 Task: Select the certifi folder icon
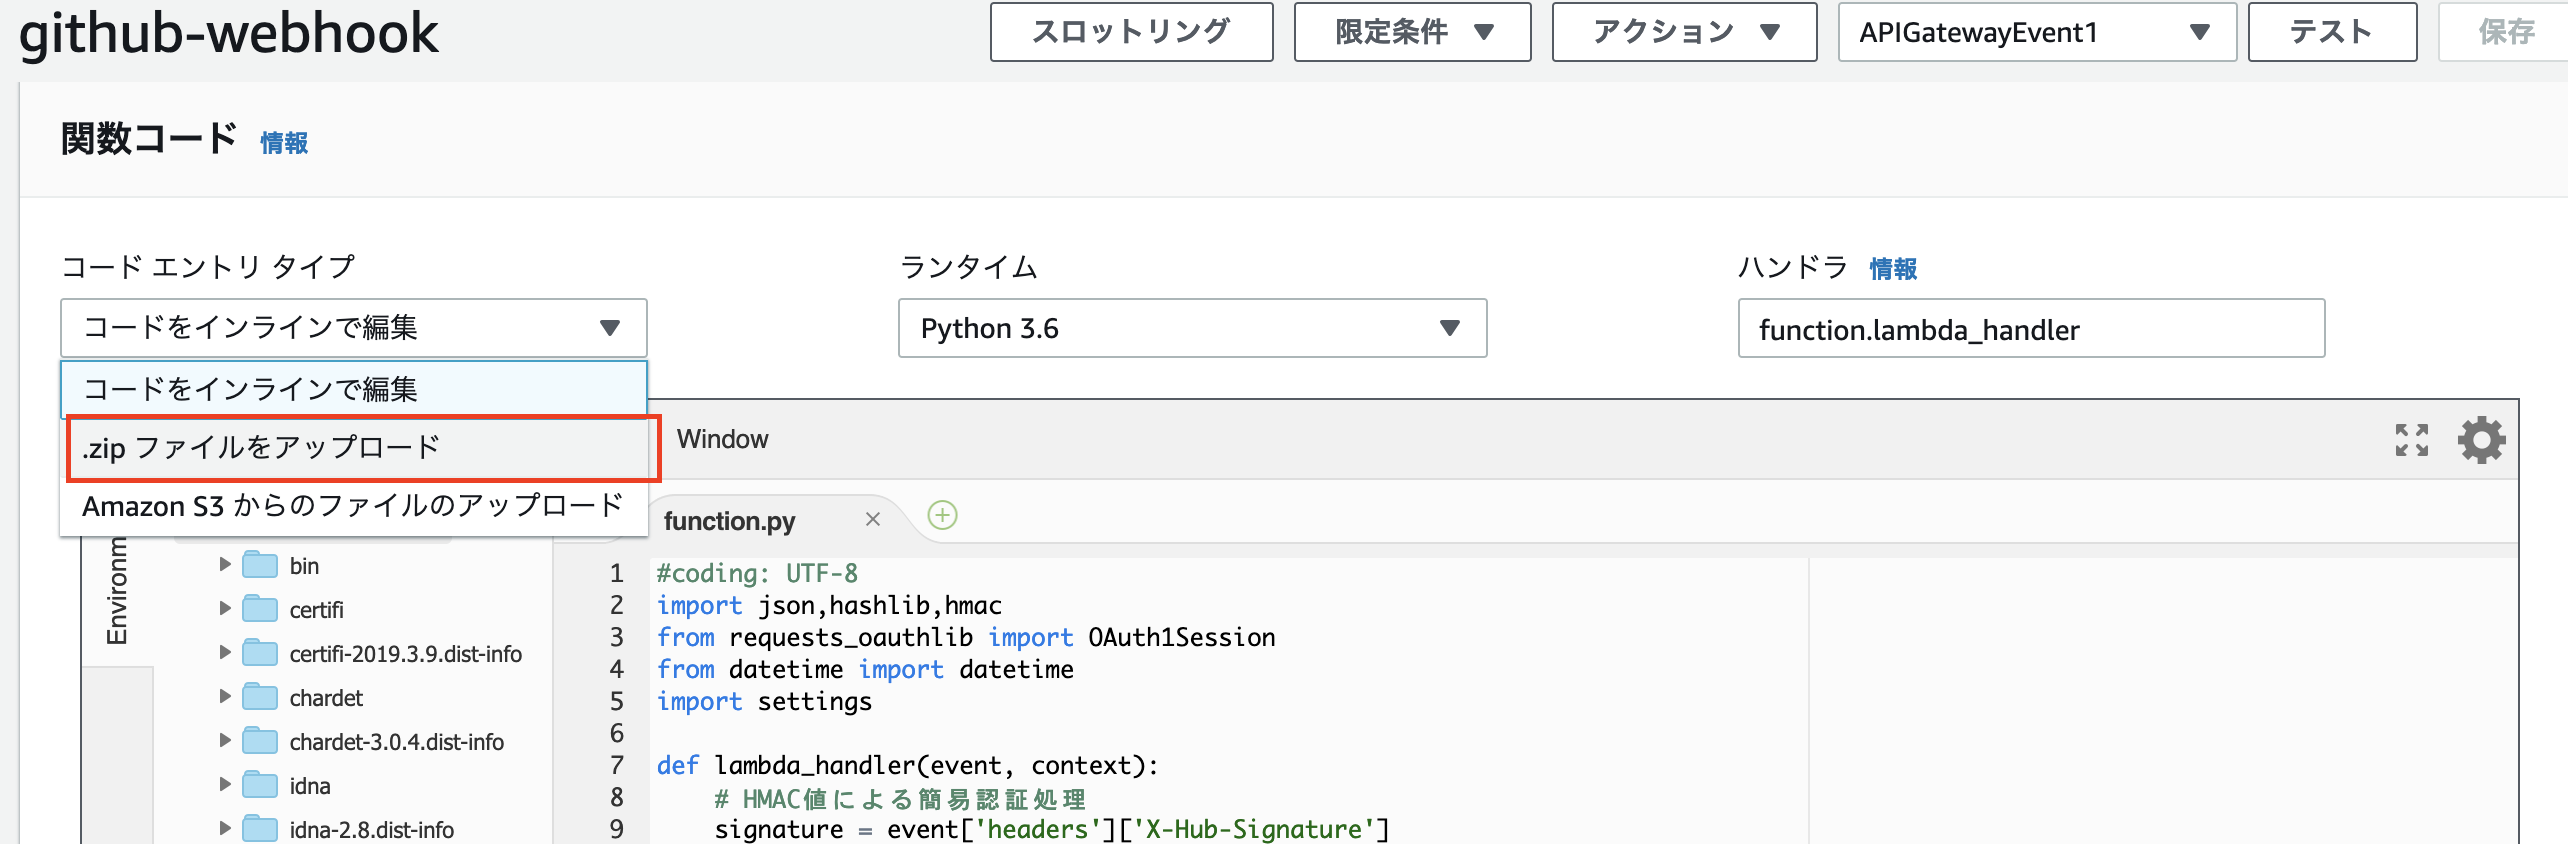point(260,609)
